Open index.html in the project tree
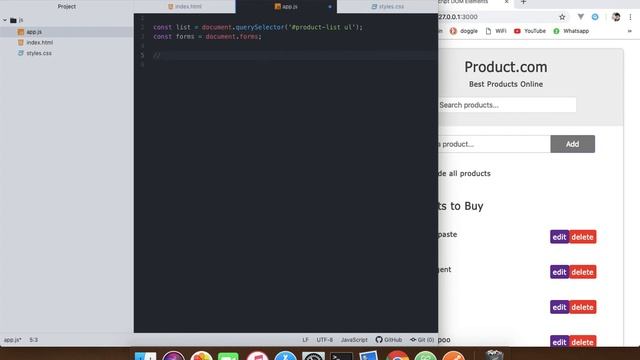Viewport: 640px width, 360px height. [40, 42]
